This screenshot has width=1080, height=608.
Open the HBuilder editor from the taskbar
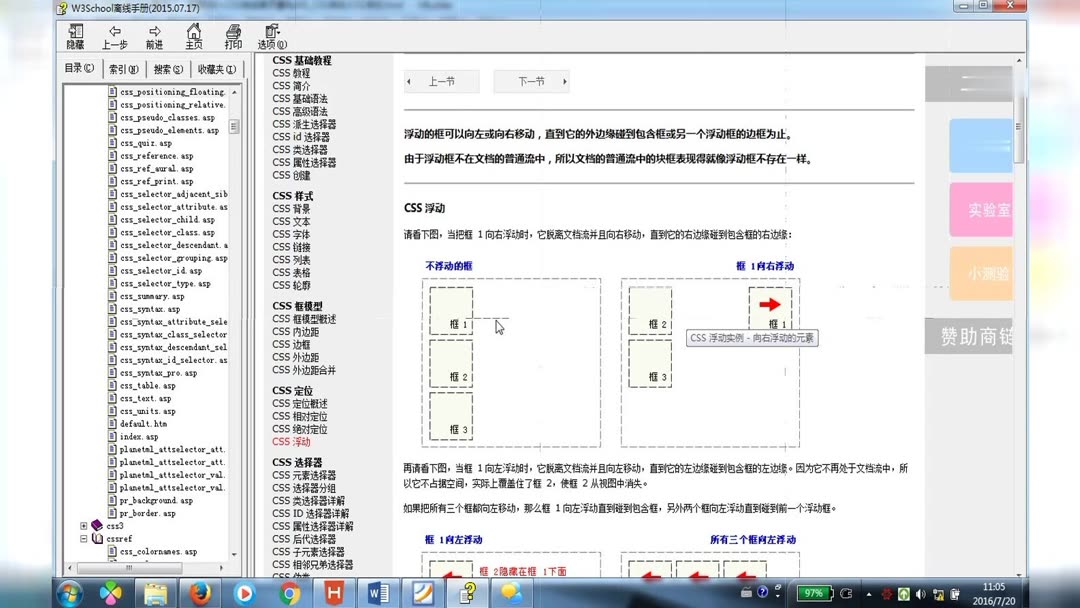point(334,594)
